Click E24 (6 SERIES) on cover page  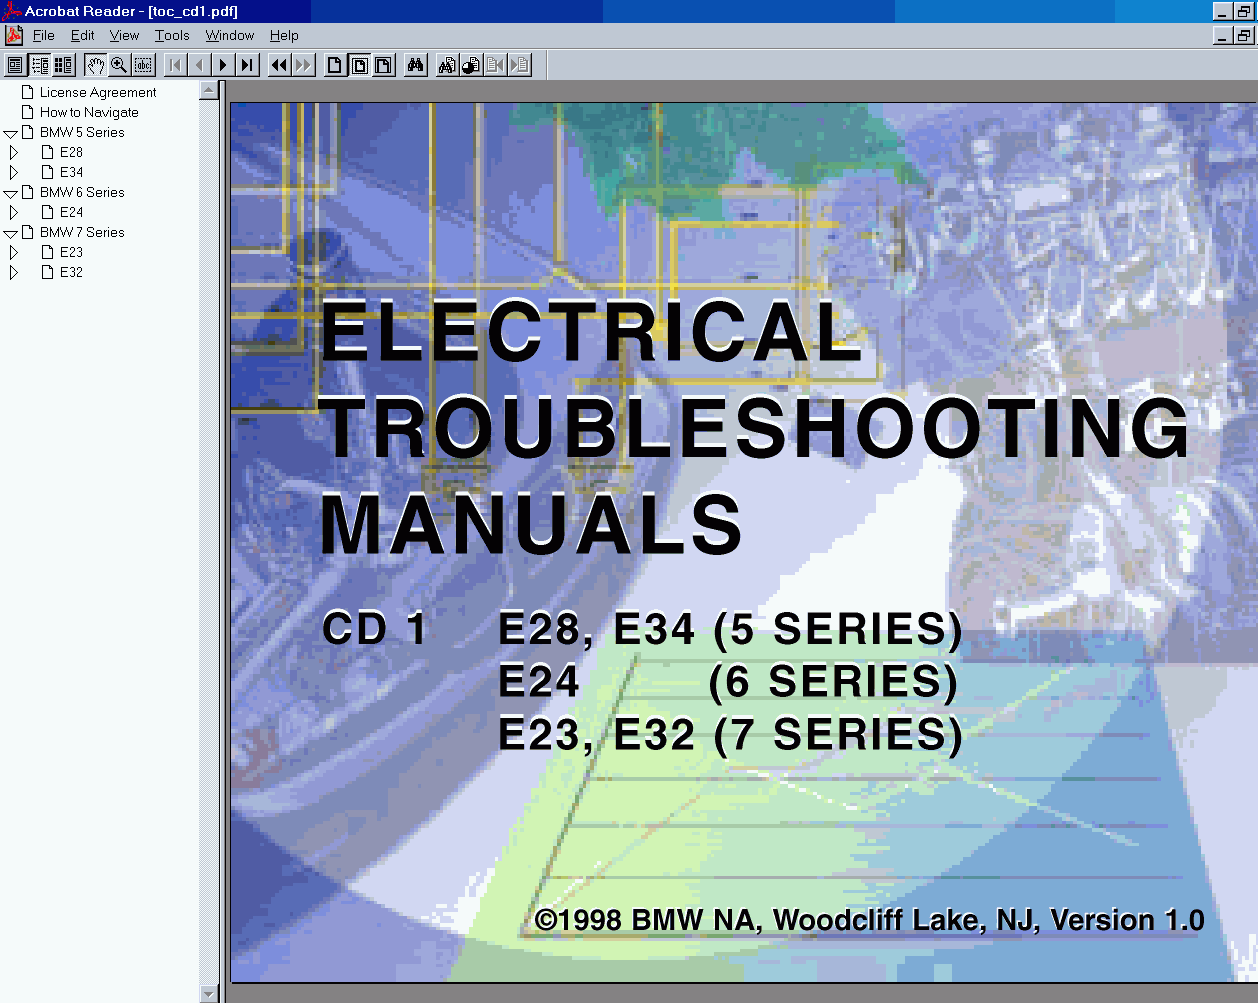pos(729,682)
